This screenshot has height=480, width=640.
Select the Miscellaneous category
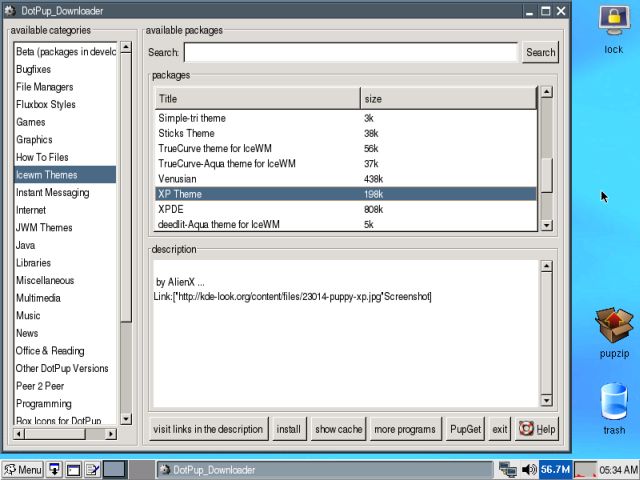(x=65, y=280)
